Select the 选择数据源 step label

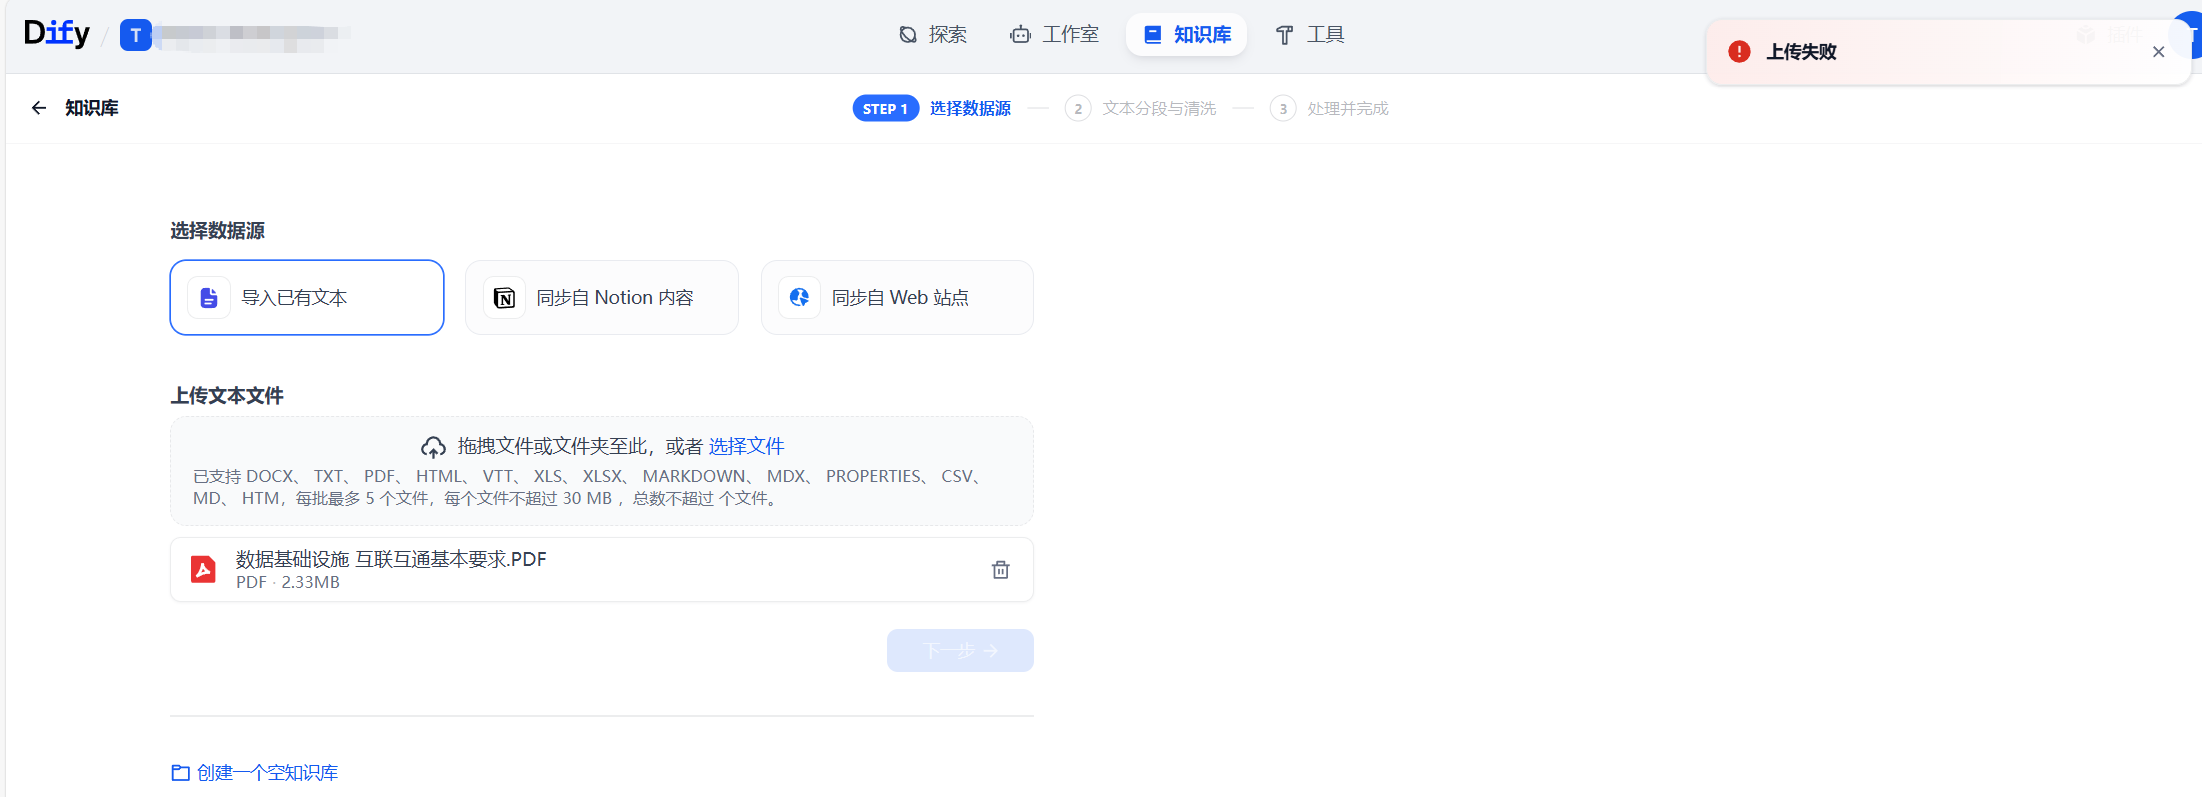[970, 108]
